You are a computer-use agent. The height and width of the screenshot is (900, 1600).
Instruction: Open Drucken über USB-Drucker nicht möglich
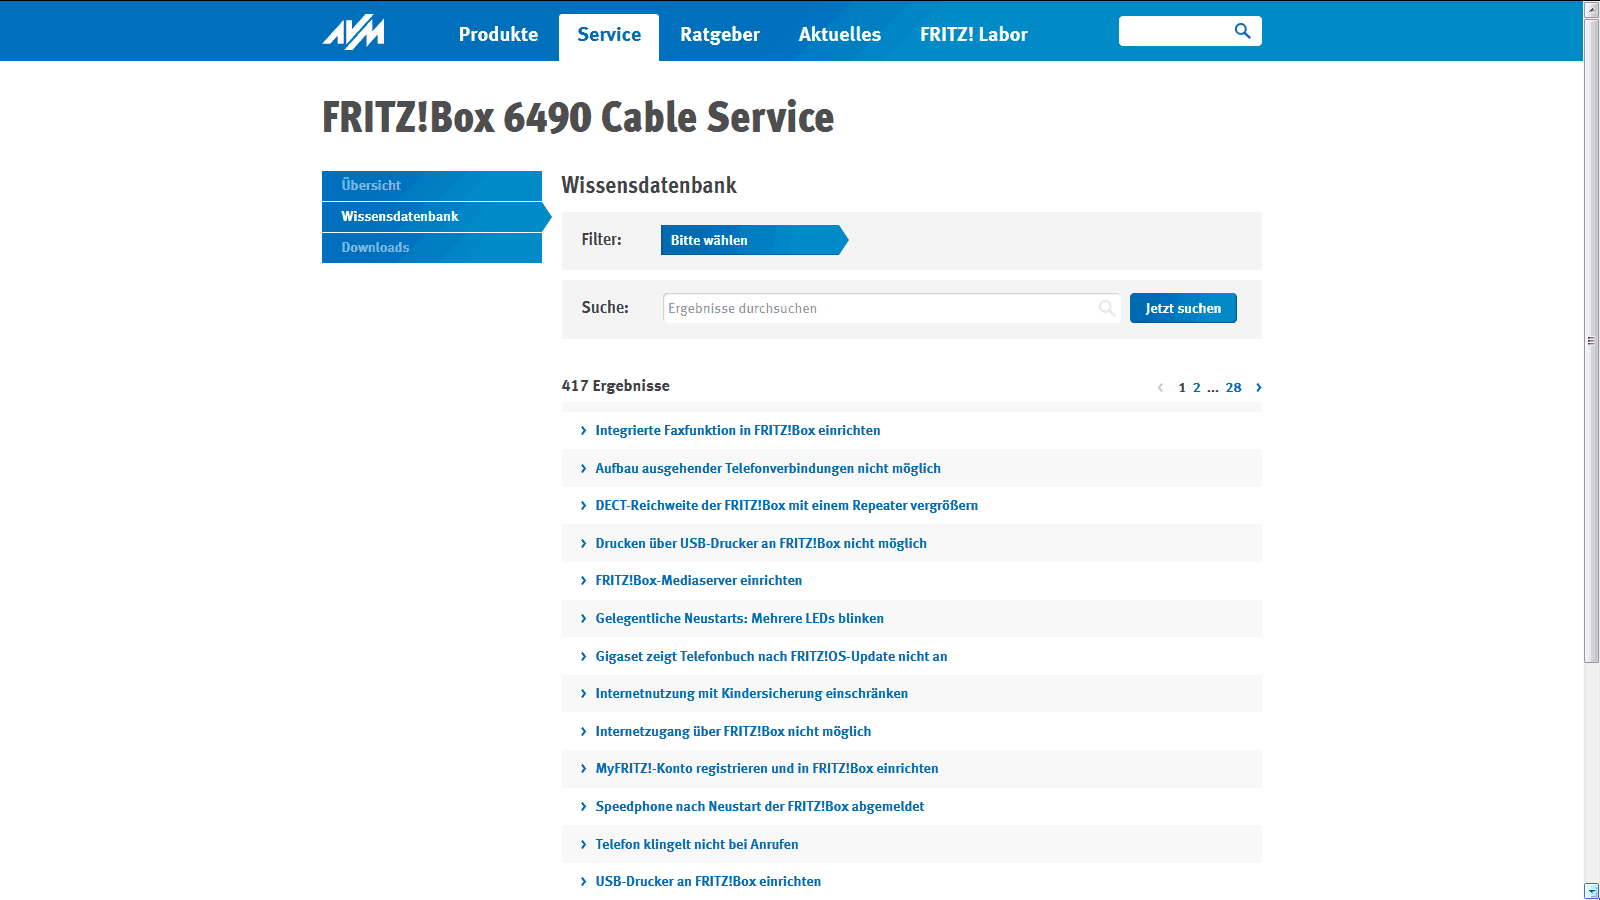(x=761, y=544)
